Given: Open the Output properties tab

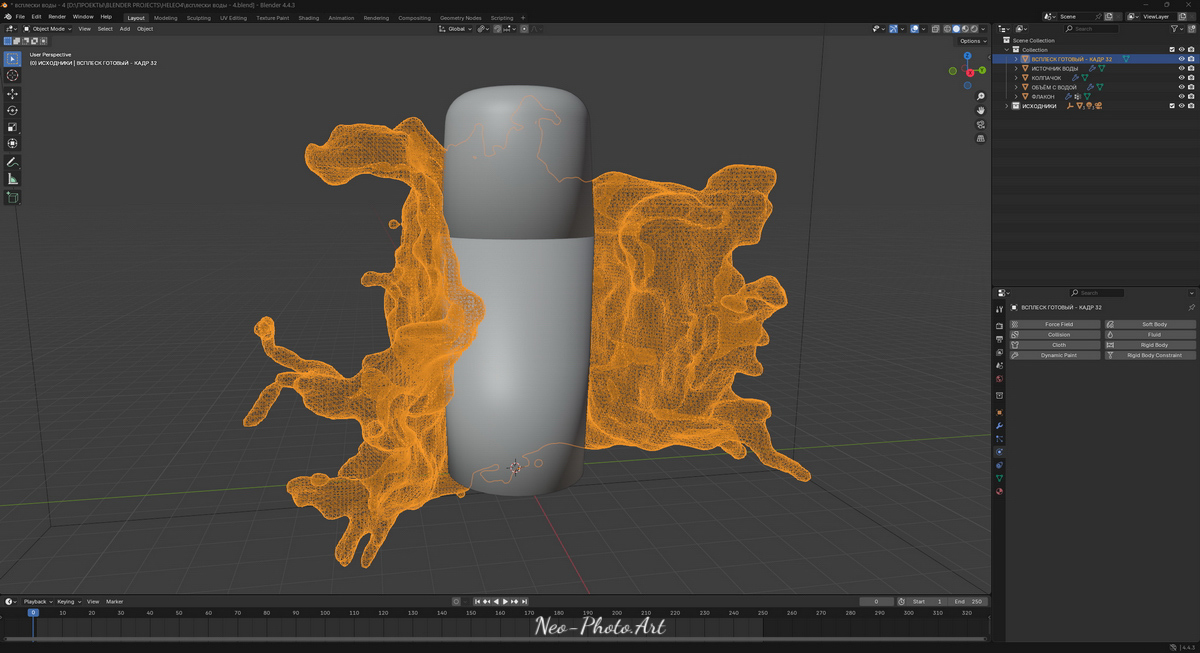Looking at the screenshot, I should click(999, 339).
